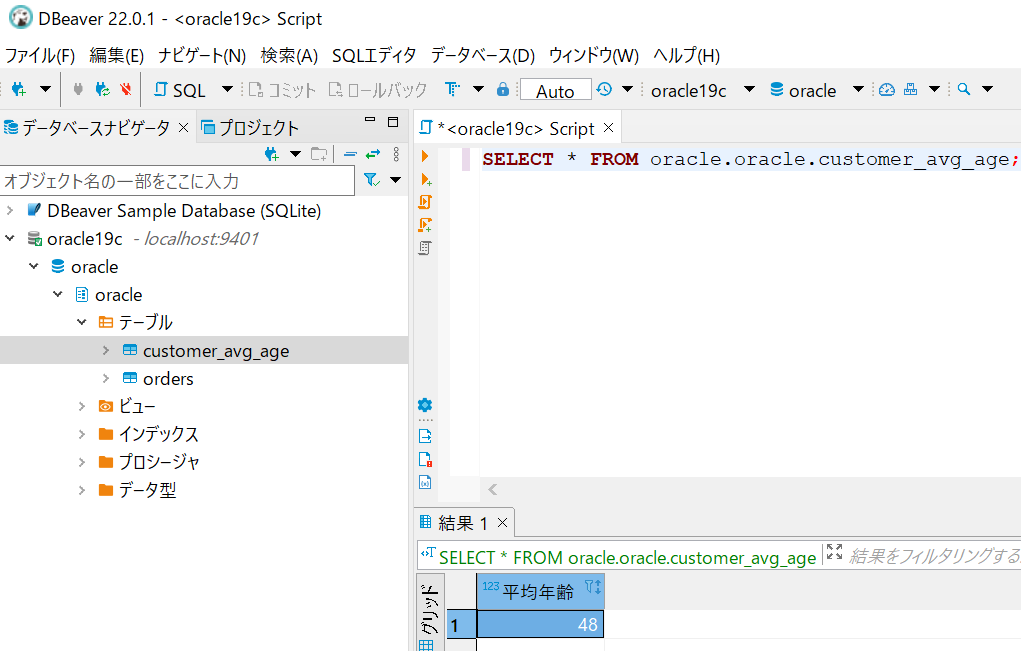Click the red disconnect icon
The image size is (1021, 651).
(126, 89)
